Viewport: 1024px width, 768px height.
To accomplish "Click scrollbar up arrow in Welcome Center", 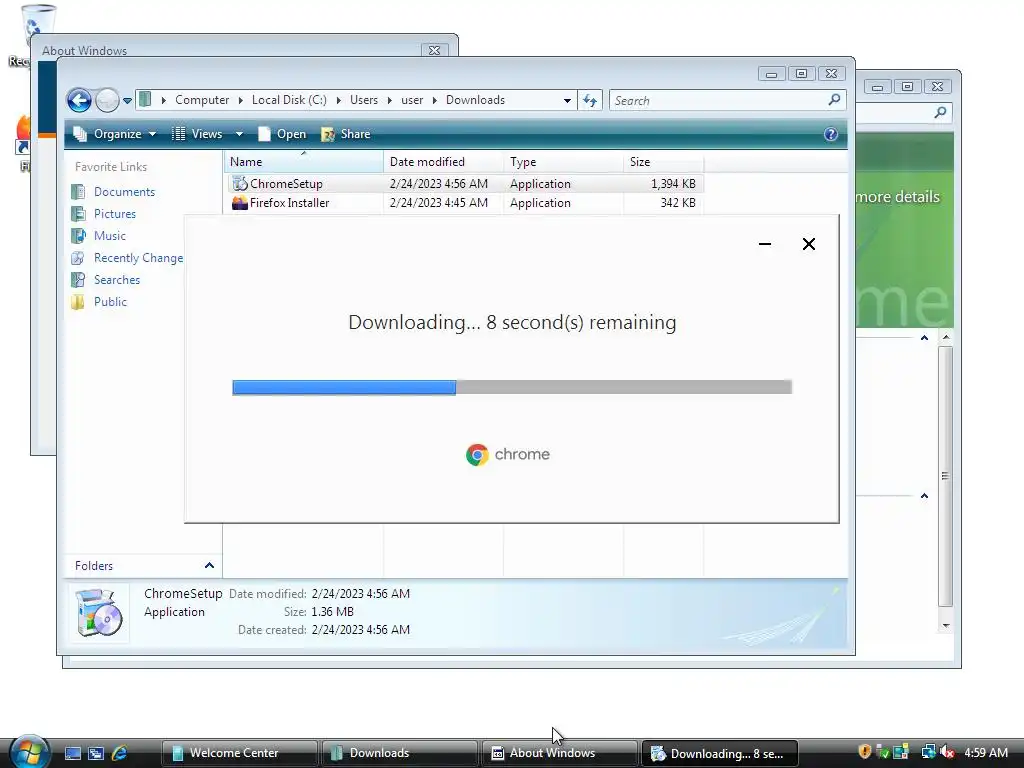I will 946,338.
